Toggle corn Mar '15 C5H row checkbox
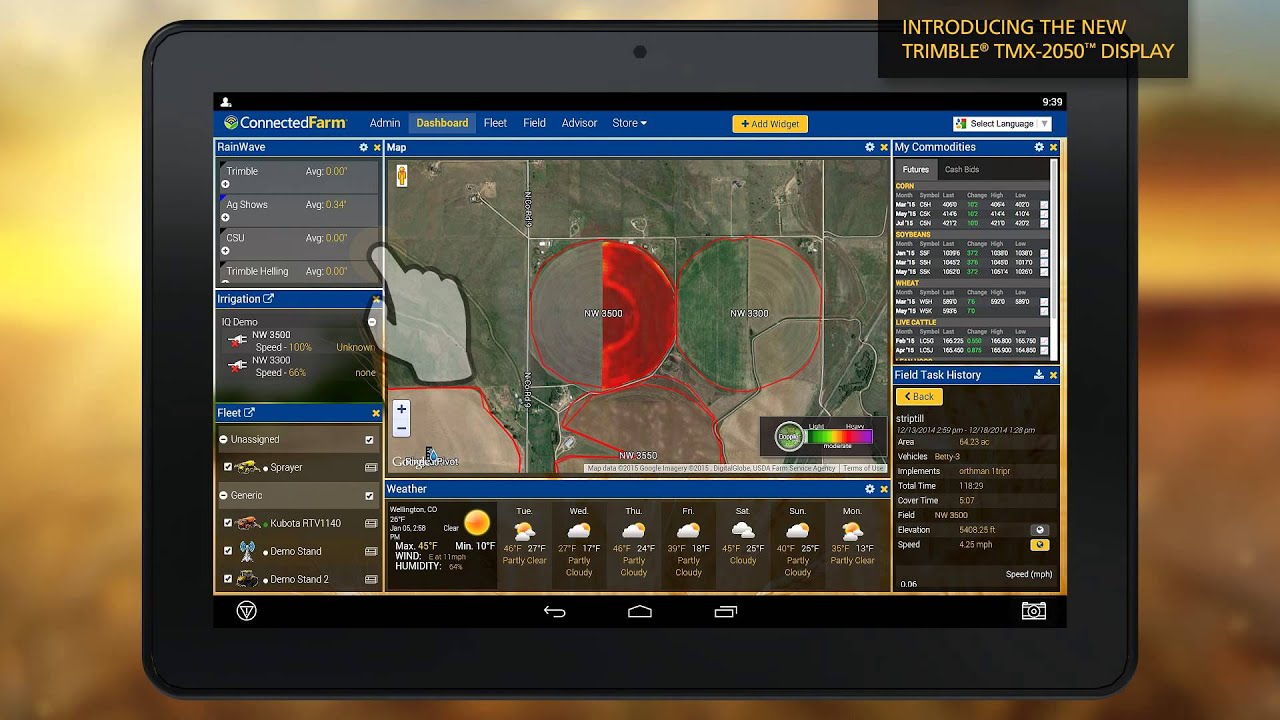The width and height of the screenshot is (1280, 720). (x=1044, y=205)
